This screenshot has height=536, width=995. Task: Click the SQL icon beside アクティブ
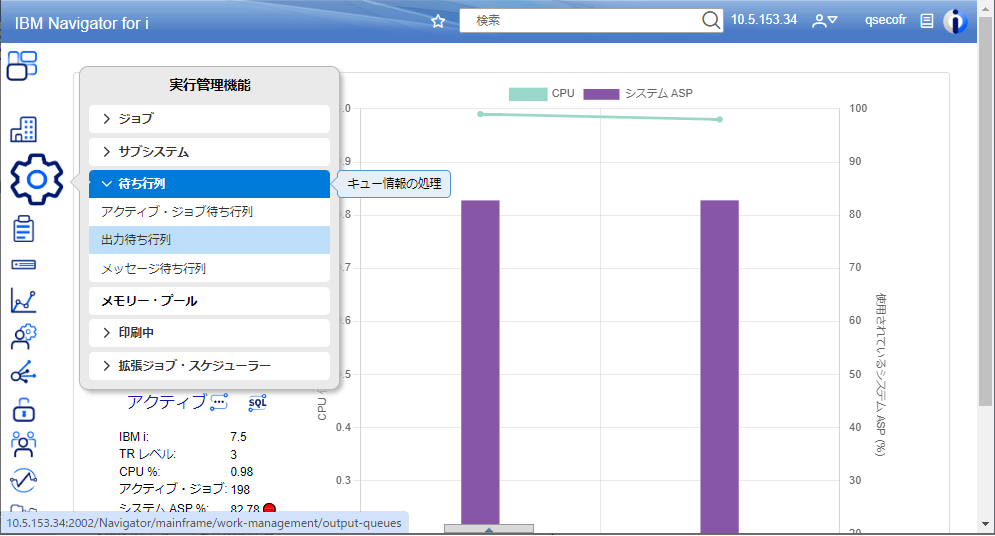[258, 403]
